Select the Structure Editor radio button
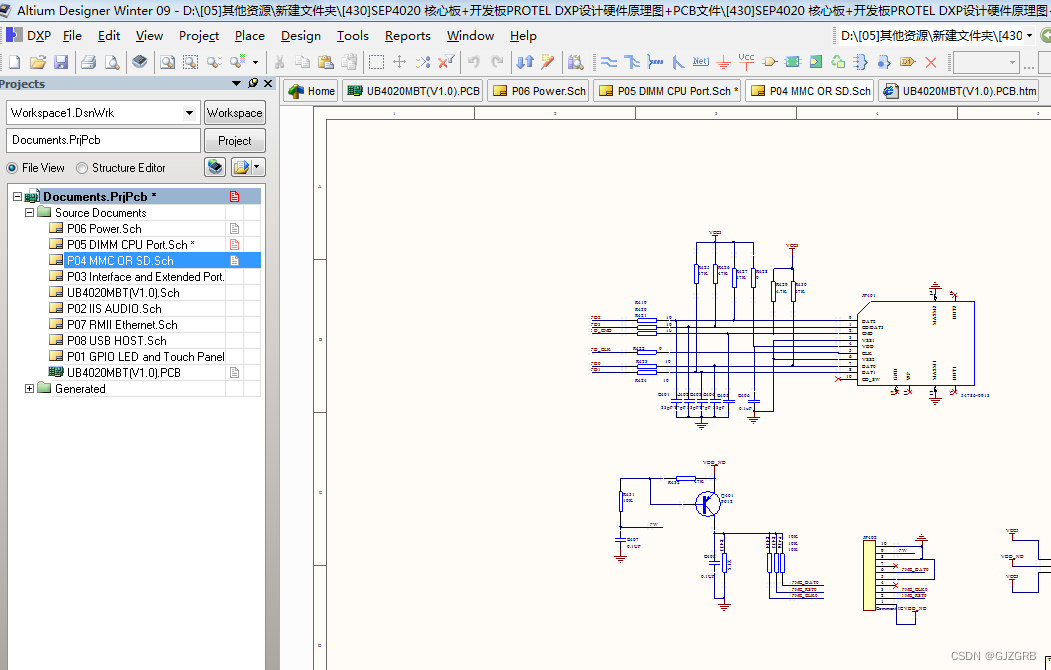 click(83, 168)
